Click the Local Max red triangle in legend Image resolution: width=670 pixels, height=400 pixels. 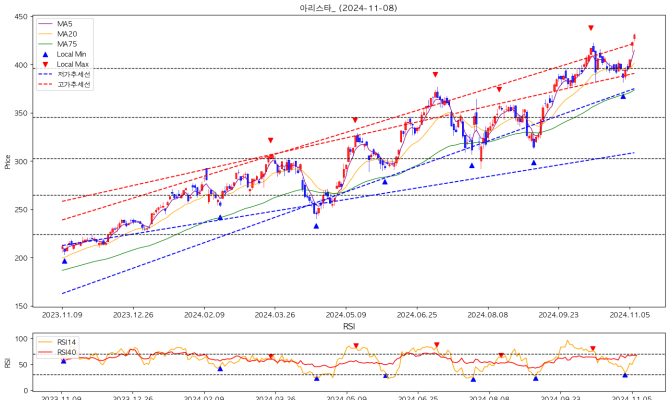tap(47, 64)
